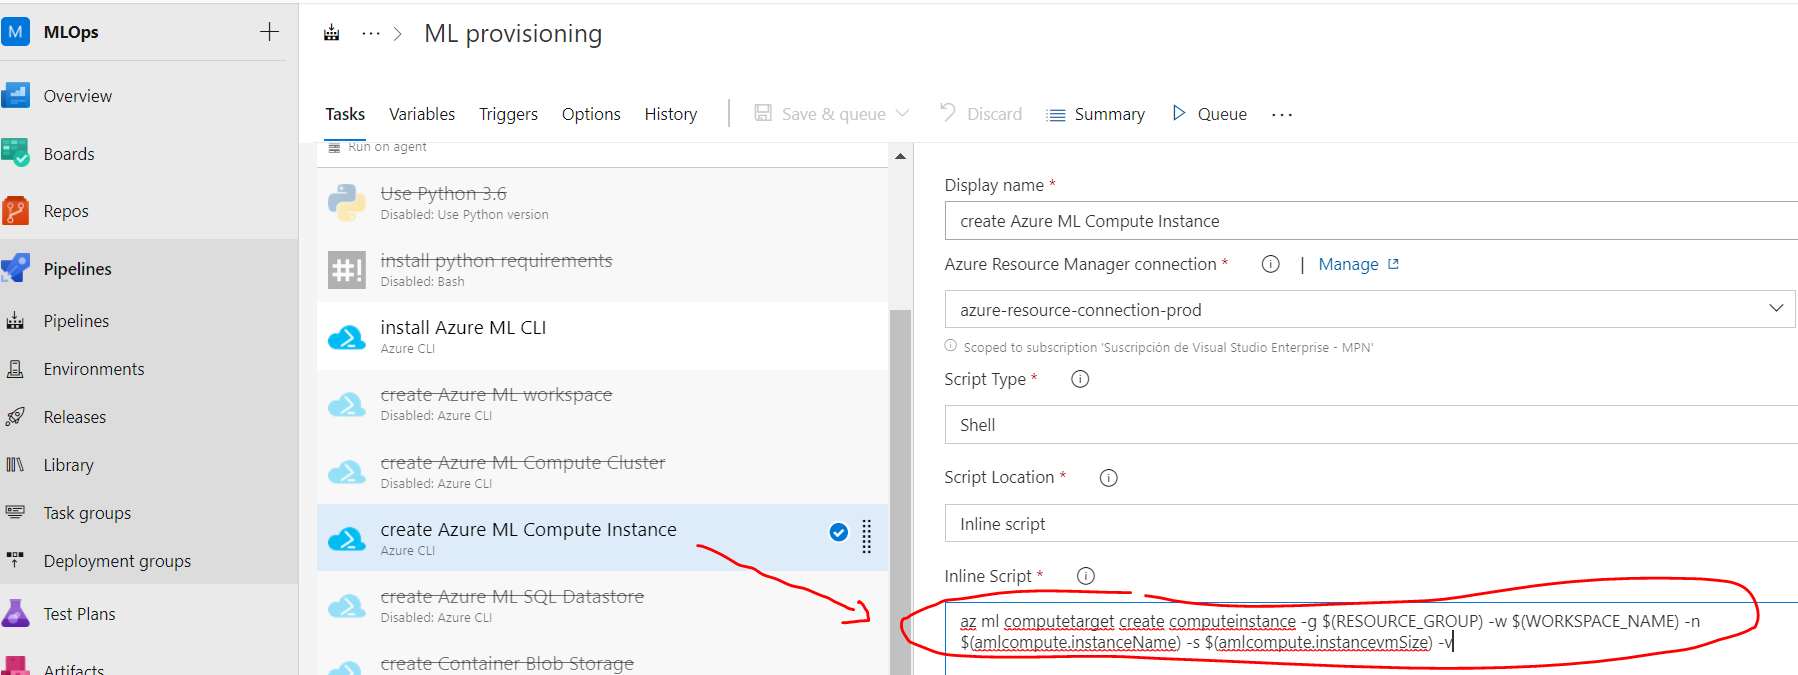Open the Save & queue dropdown arrow

[903, 114]
